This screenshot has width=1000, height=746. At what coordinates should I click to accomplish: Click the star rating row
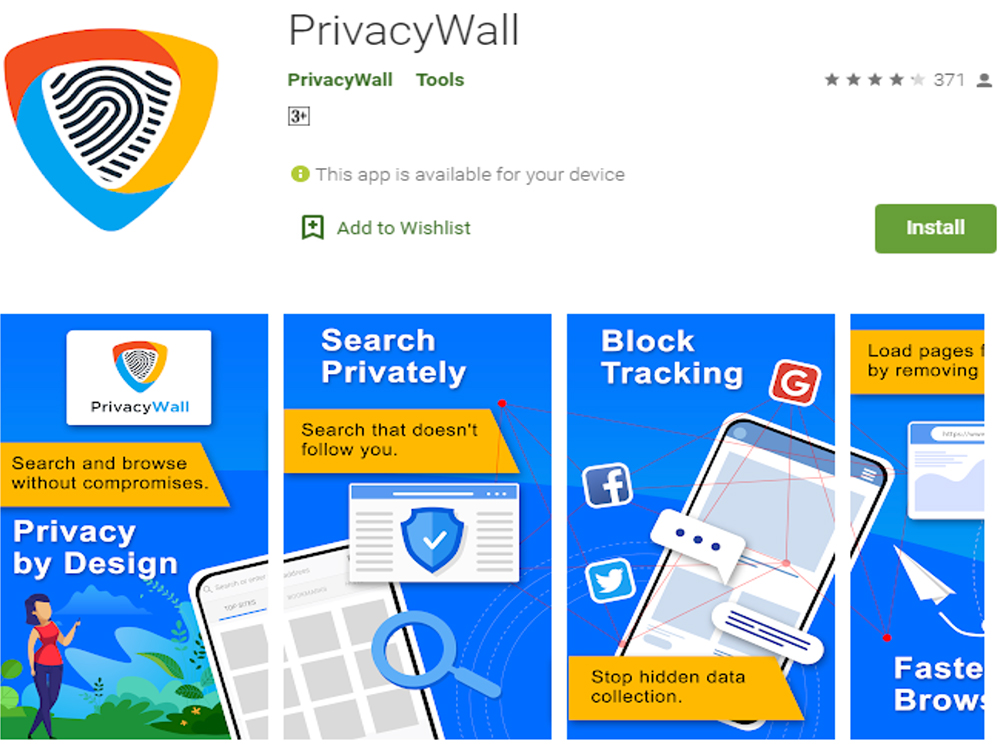tap(874, 80)
